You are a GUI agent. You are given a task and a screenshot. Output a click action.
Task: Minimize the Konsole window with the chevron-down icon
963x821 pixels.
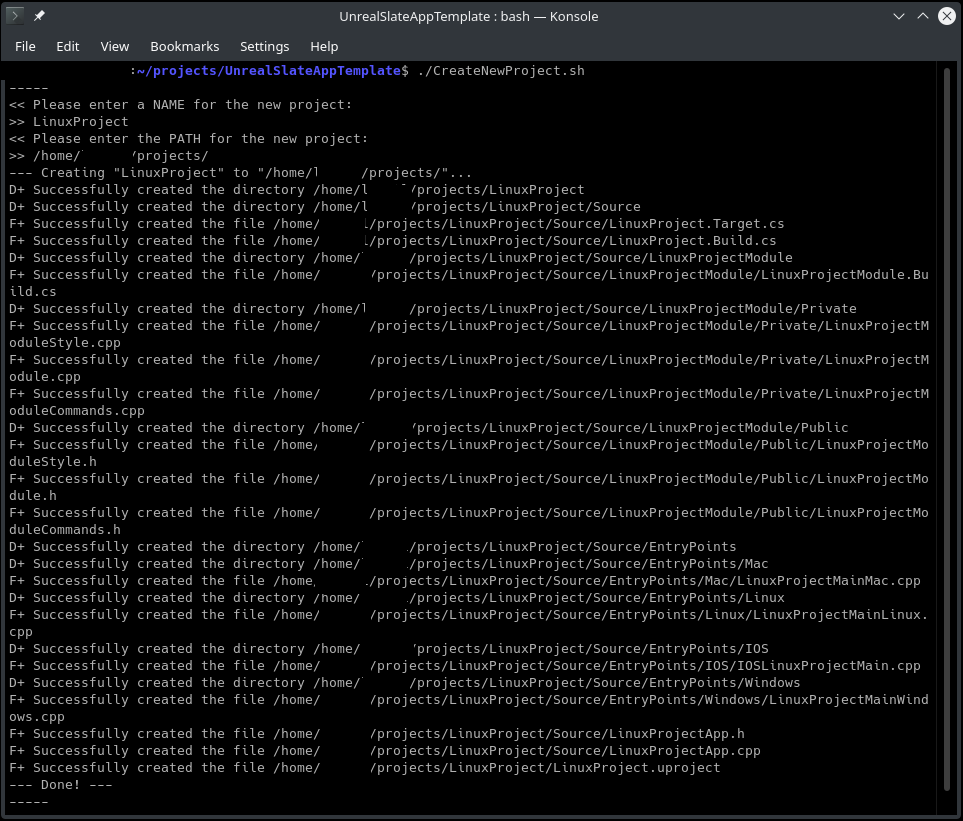899,16
